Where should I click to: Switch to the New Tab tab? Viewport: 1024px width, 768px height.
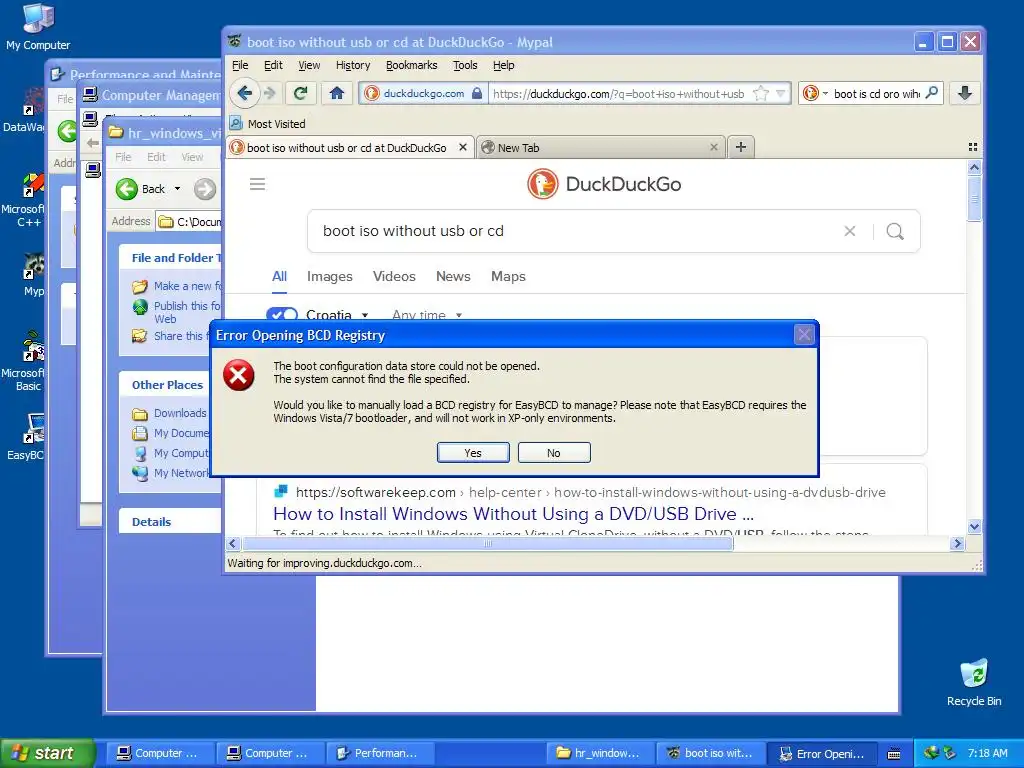pyautogui.click(x=594, y=148)
